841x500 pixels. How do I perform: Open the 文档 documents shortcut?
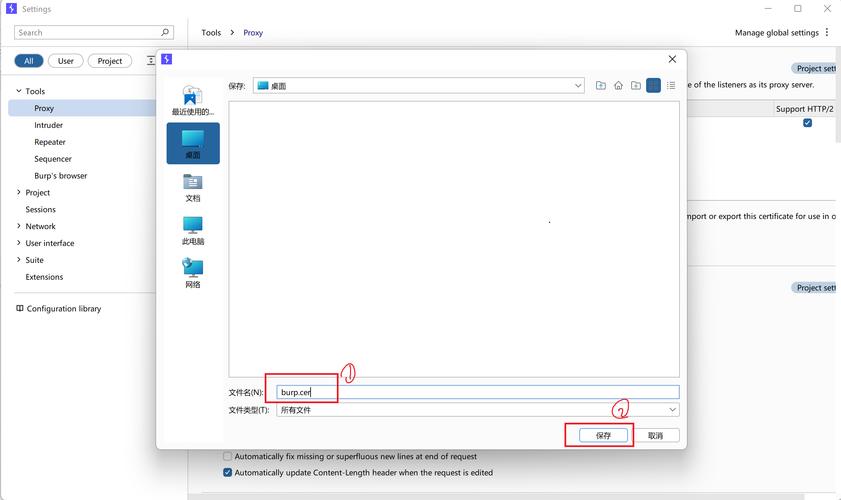coord(193,188)
